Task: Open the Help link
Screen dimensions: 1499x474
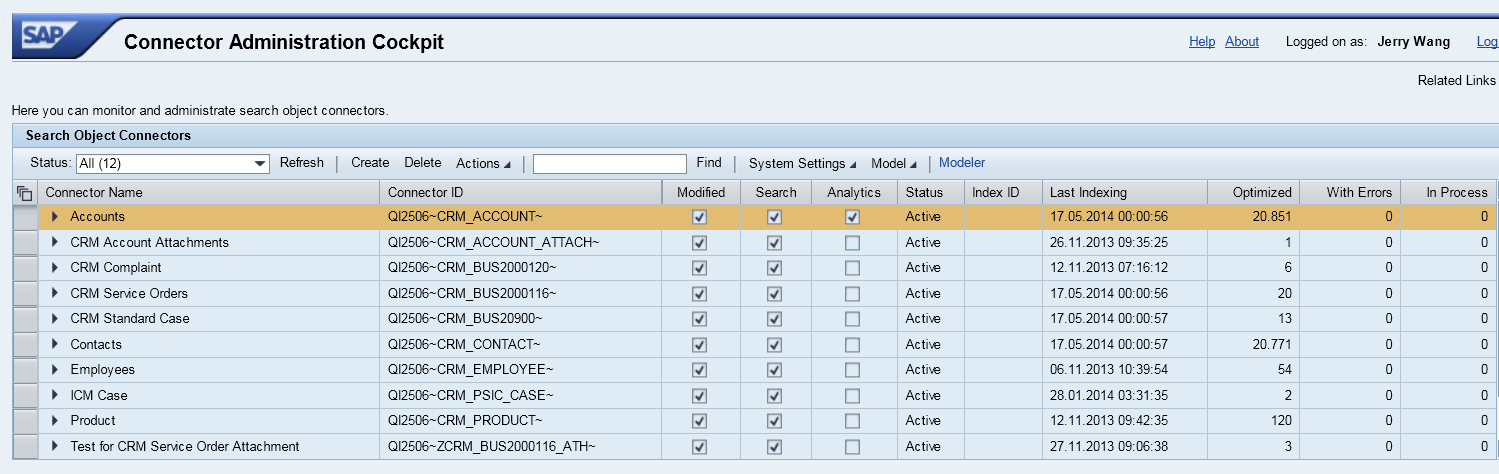Action: (x=1202, y=42)
